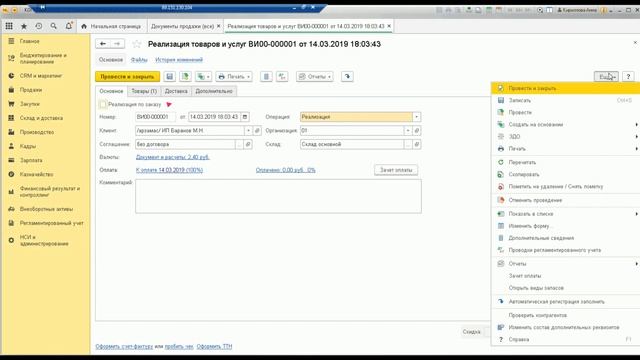The width and height of the screenshot is (640, 360).
Task: Select Скопировать menu item
Action: (566, 174)
